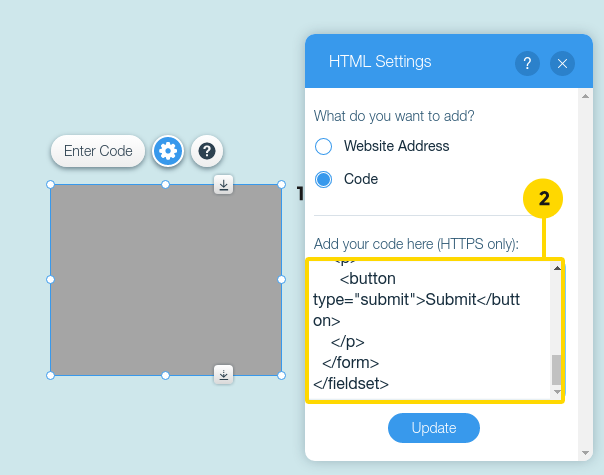Open help for the HTML element toolbar
This screenshot has width=604, height=475.
pos(207,151)
